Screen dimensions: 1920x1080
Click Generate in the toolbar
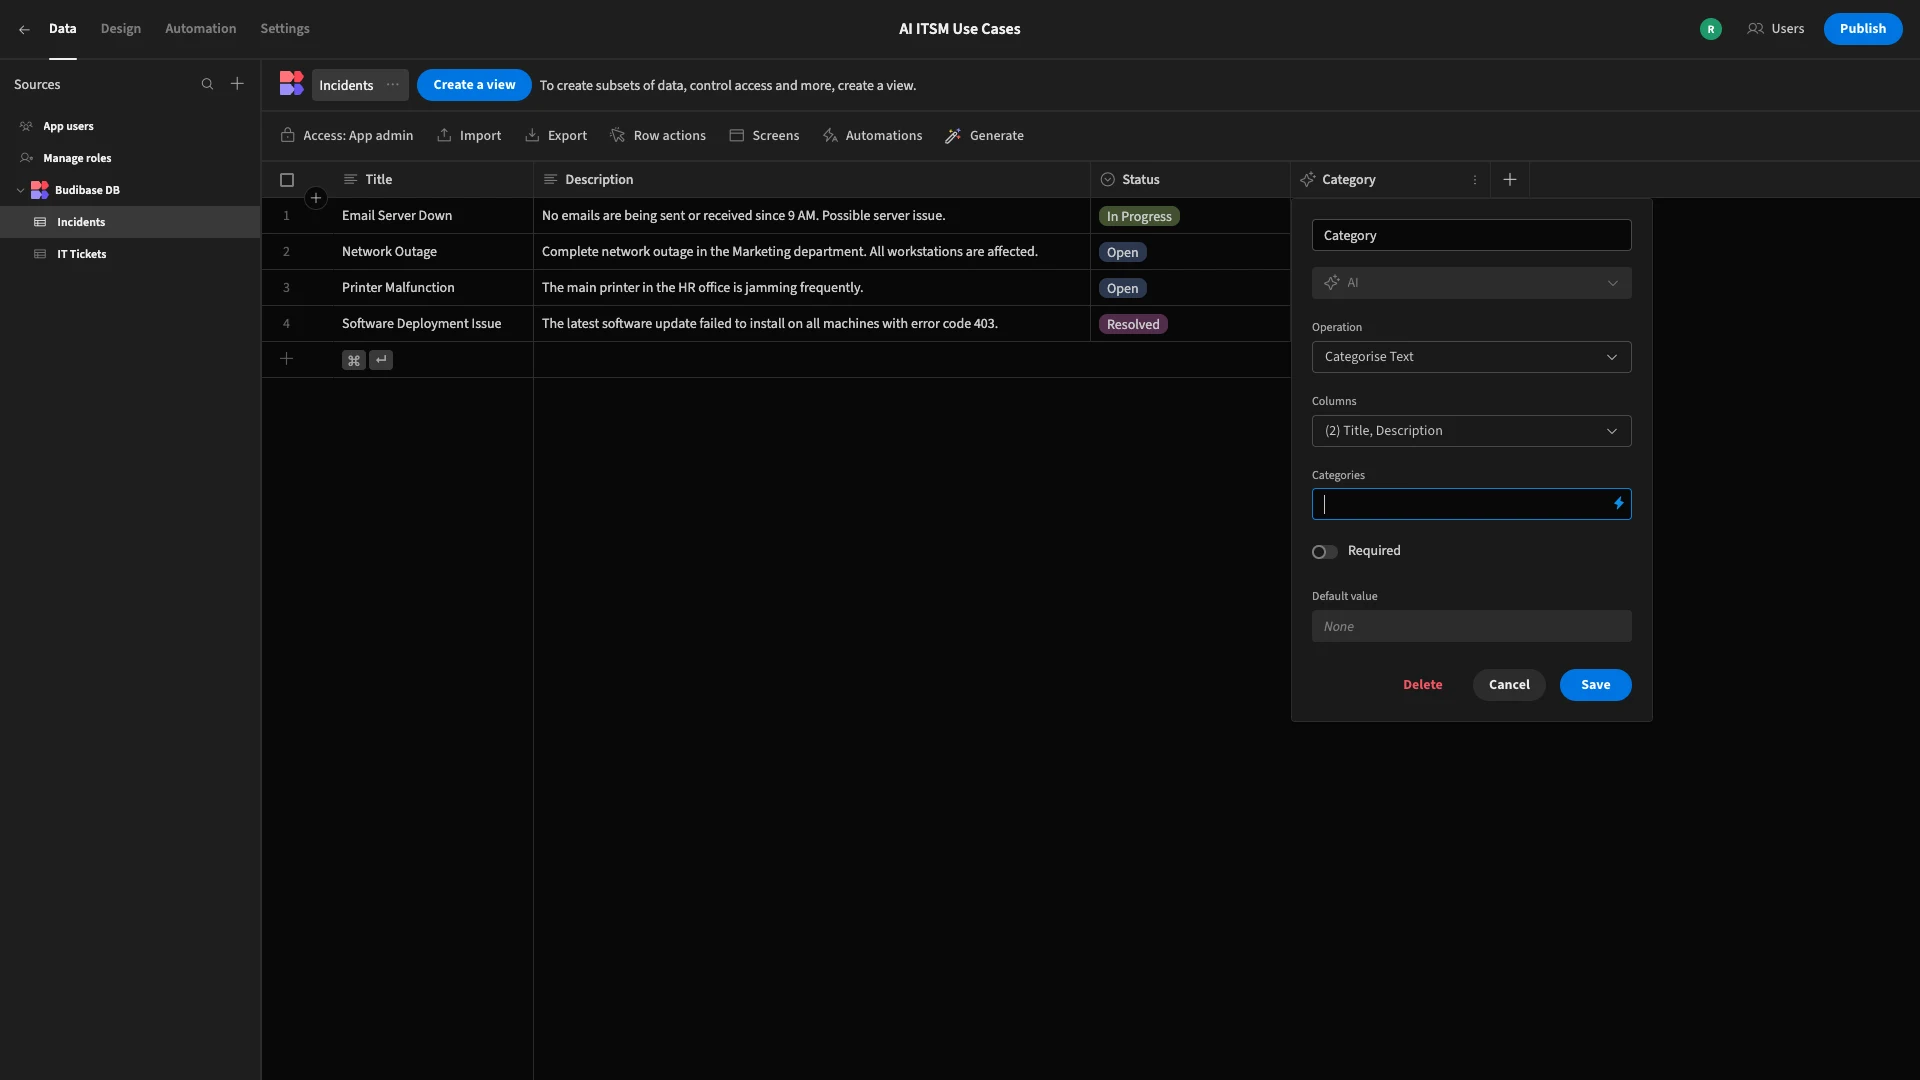click(985, 135)
